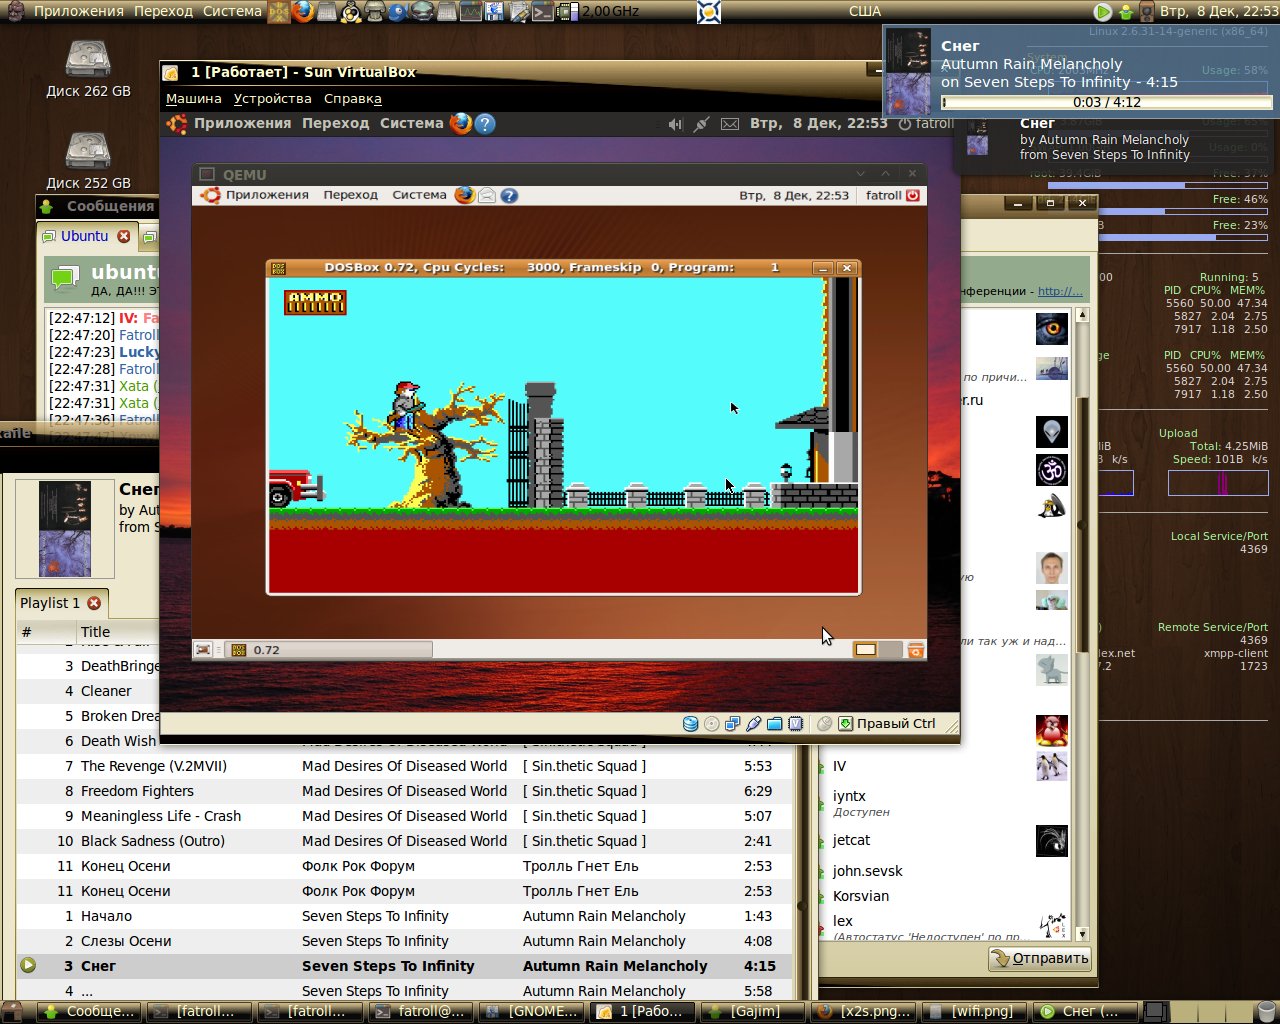This screenshot has width=1280, height=1024.
Task: Click VirtualBox shared folders indicator
Action: (774, 724)
